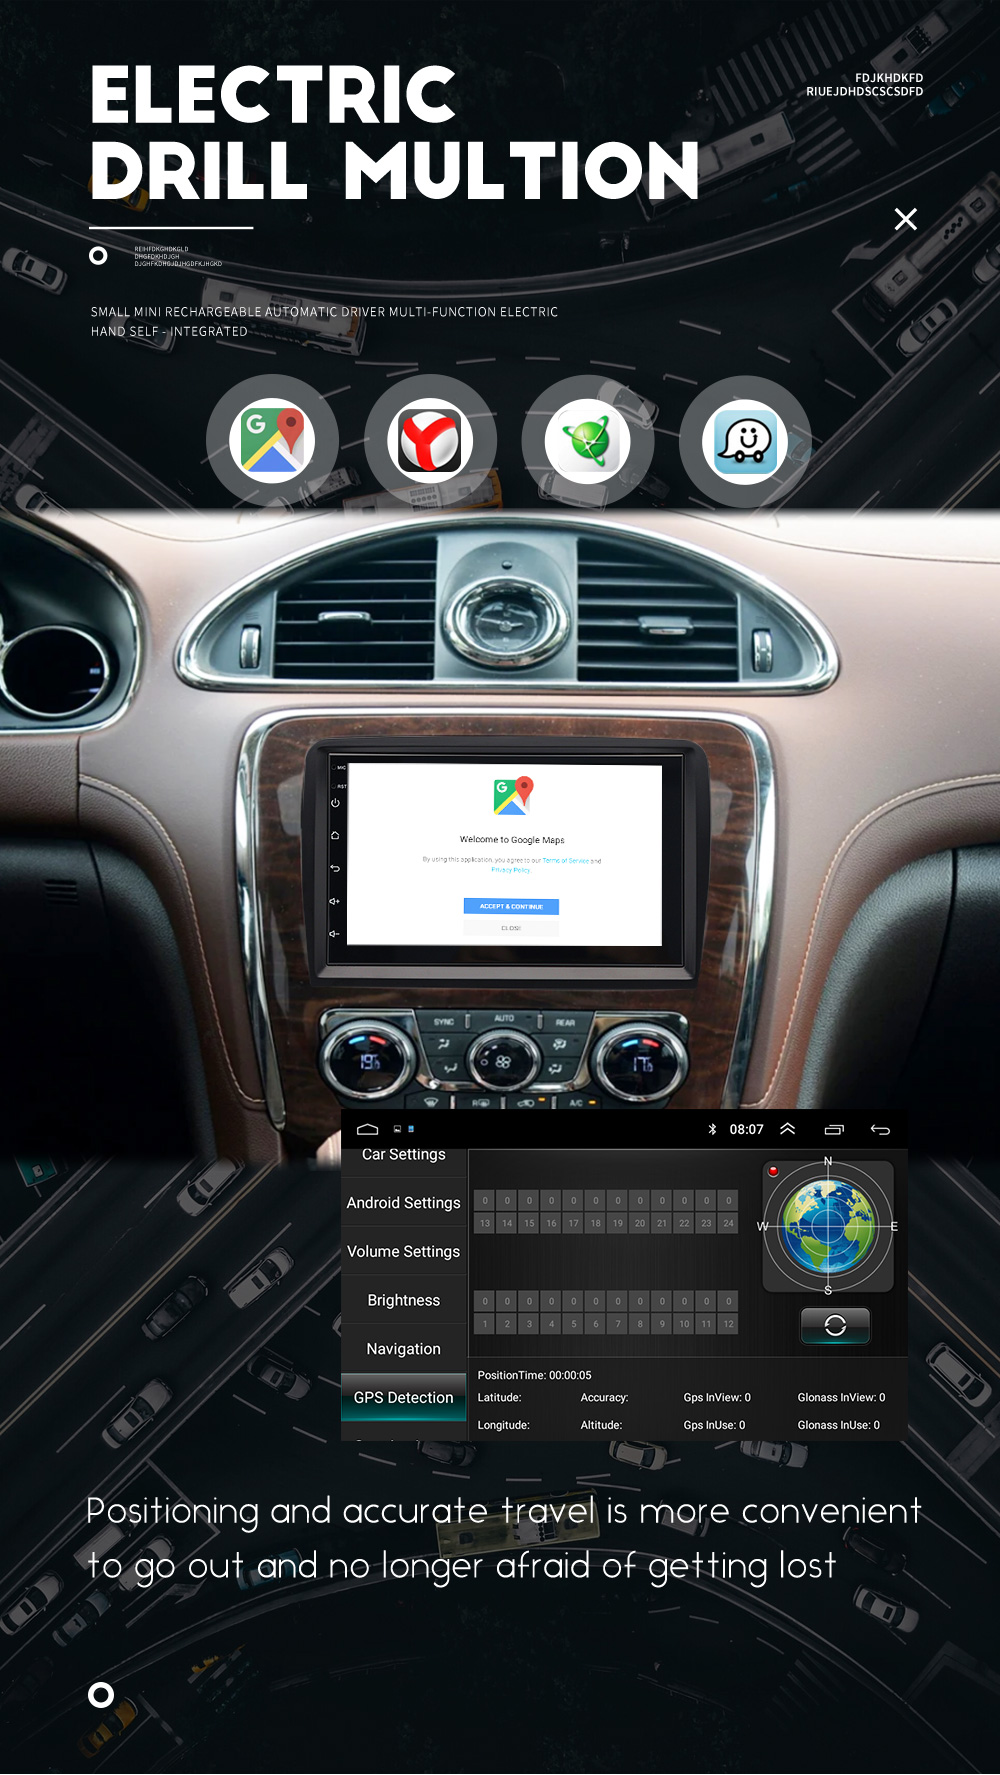
Task: Click the ELECTRIC DRILL MULTION headline
Action: [394, 132]
